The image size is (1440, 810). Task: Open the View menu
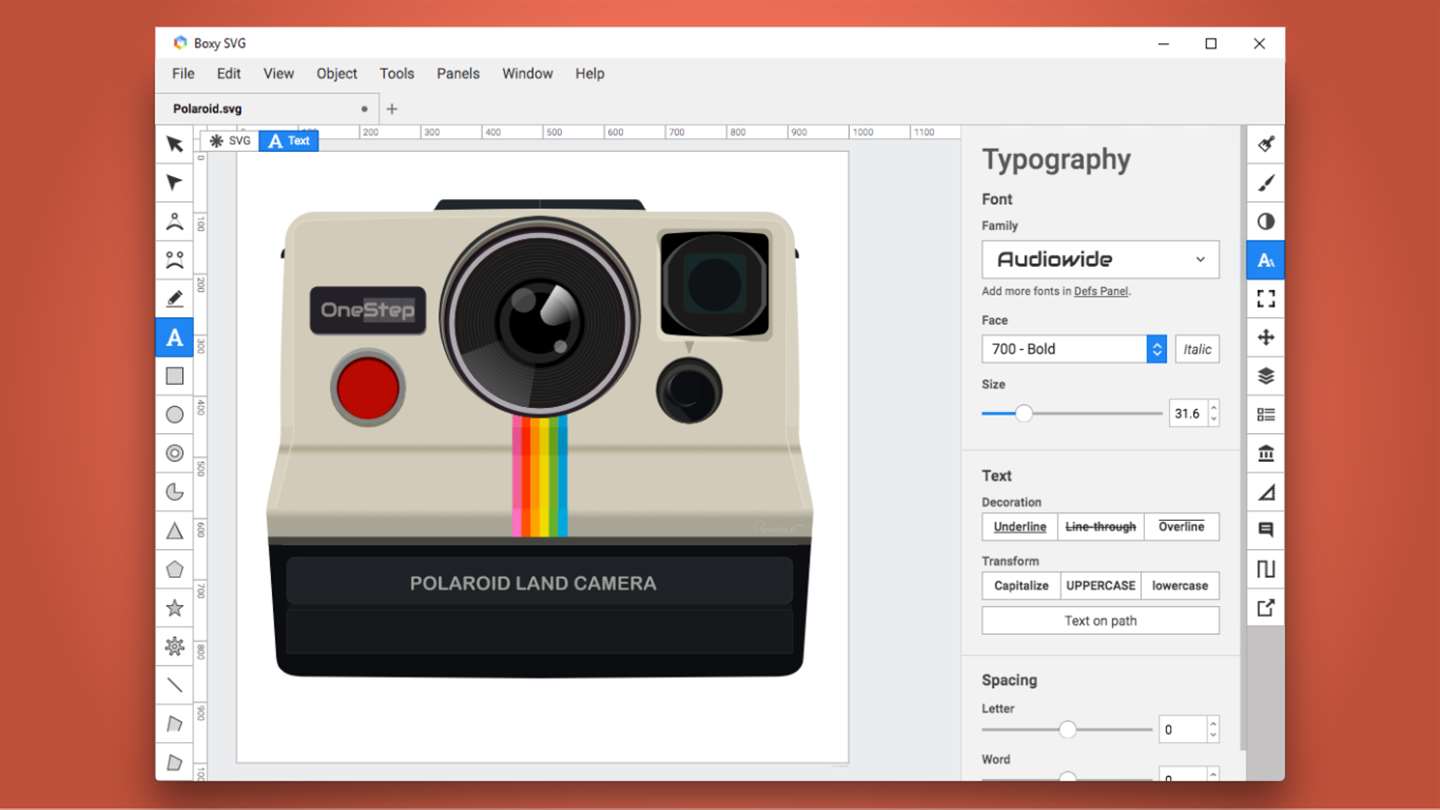[278, 73]
